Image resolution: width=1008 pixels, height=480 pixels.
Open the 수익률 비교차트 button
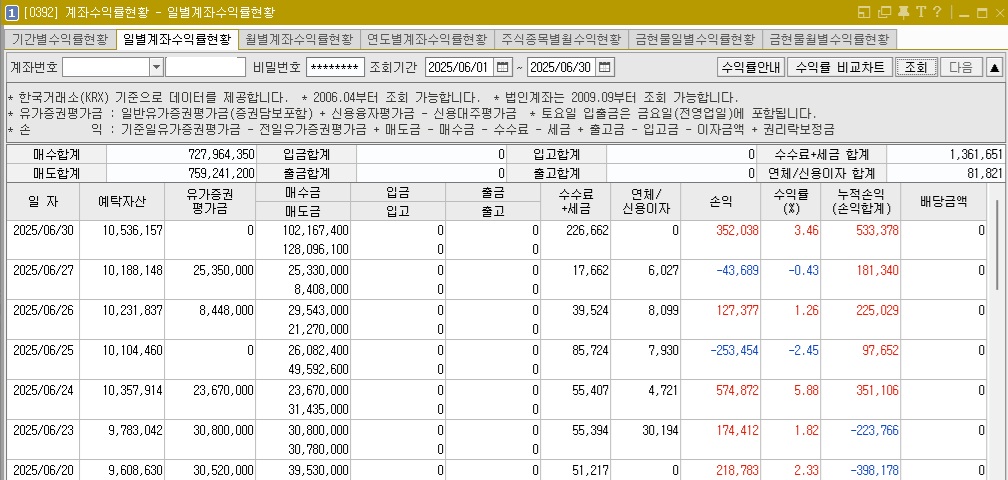tap(840, 67)
